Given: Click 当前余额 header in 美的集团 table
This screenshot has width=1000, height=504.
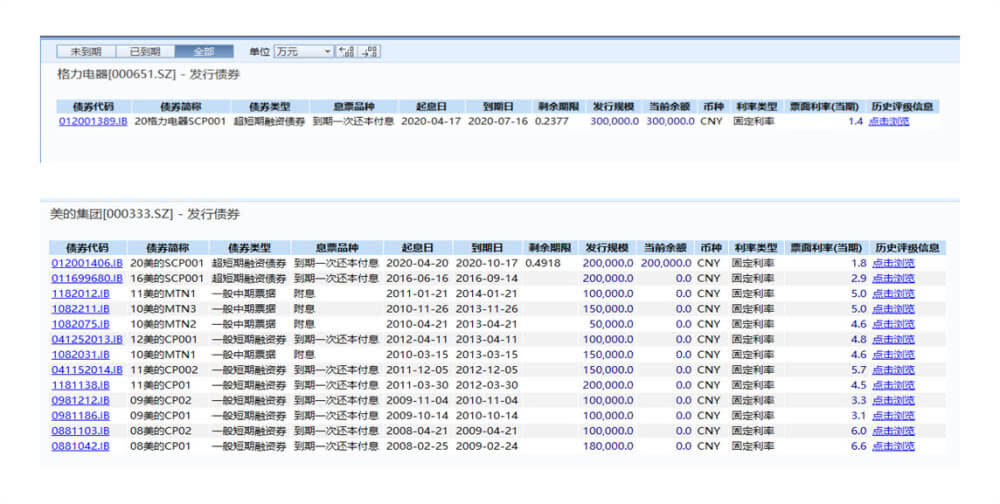Looking at the screenshot, I should pos(665,248).
